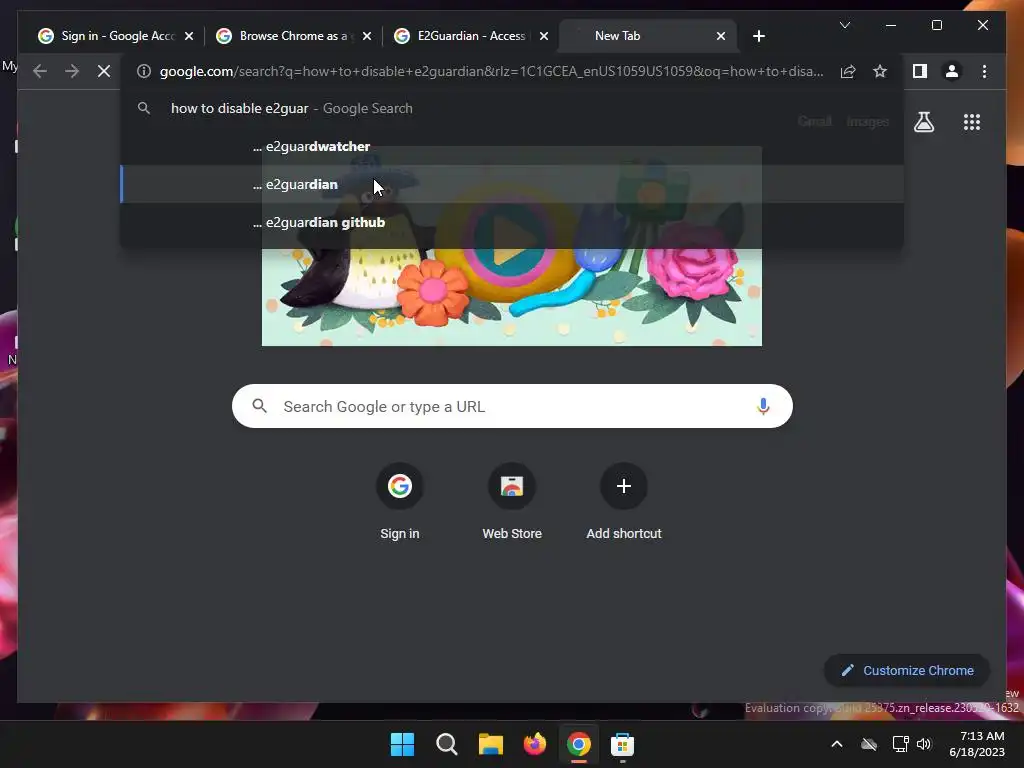The height and width of the screenshot is (768, 1024).
Task: Start voice search with microphone icon
Action: (763, 406)
